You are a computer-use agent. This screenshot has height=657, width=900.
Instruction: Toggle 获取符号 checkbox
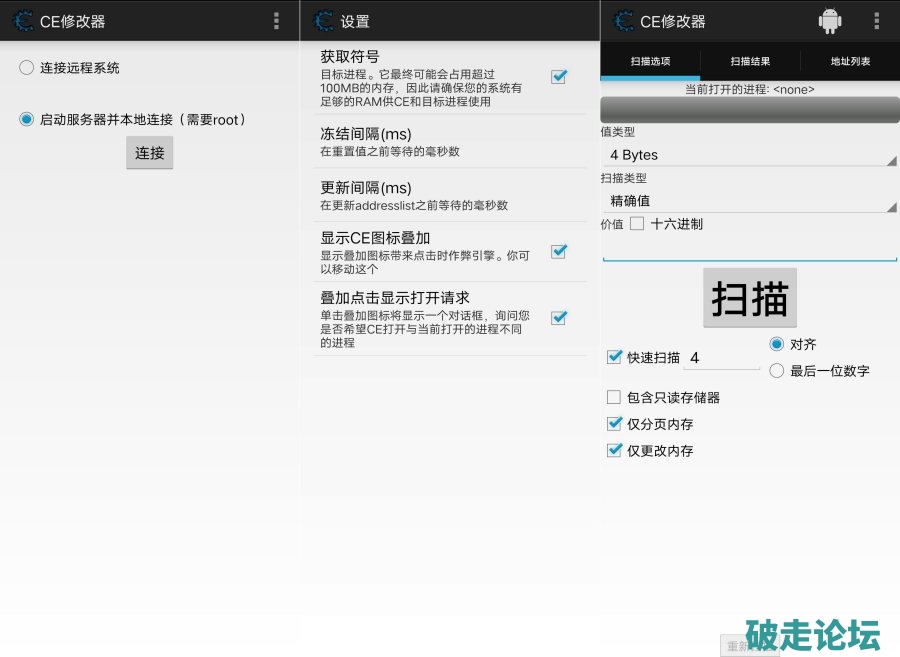click(x=559, y=76)
